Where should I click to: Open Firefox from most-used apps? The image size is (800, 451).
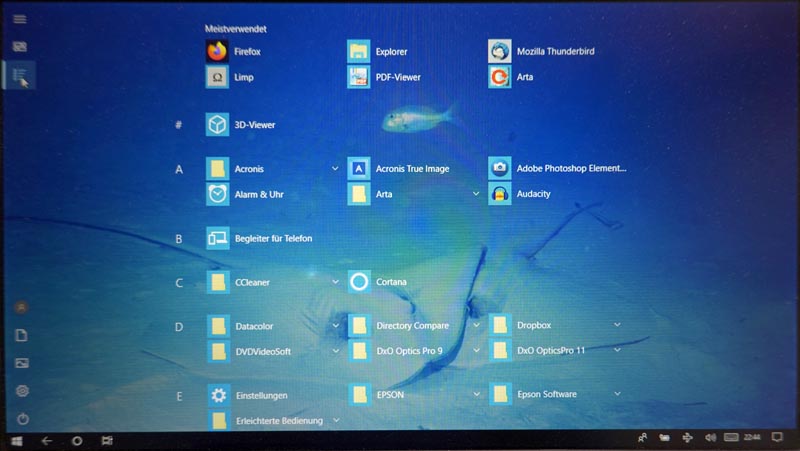234,52
